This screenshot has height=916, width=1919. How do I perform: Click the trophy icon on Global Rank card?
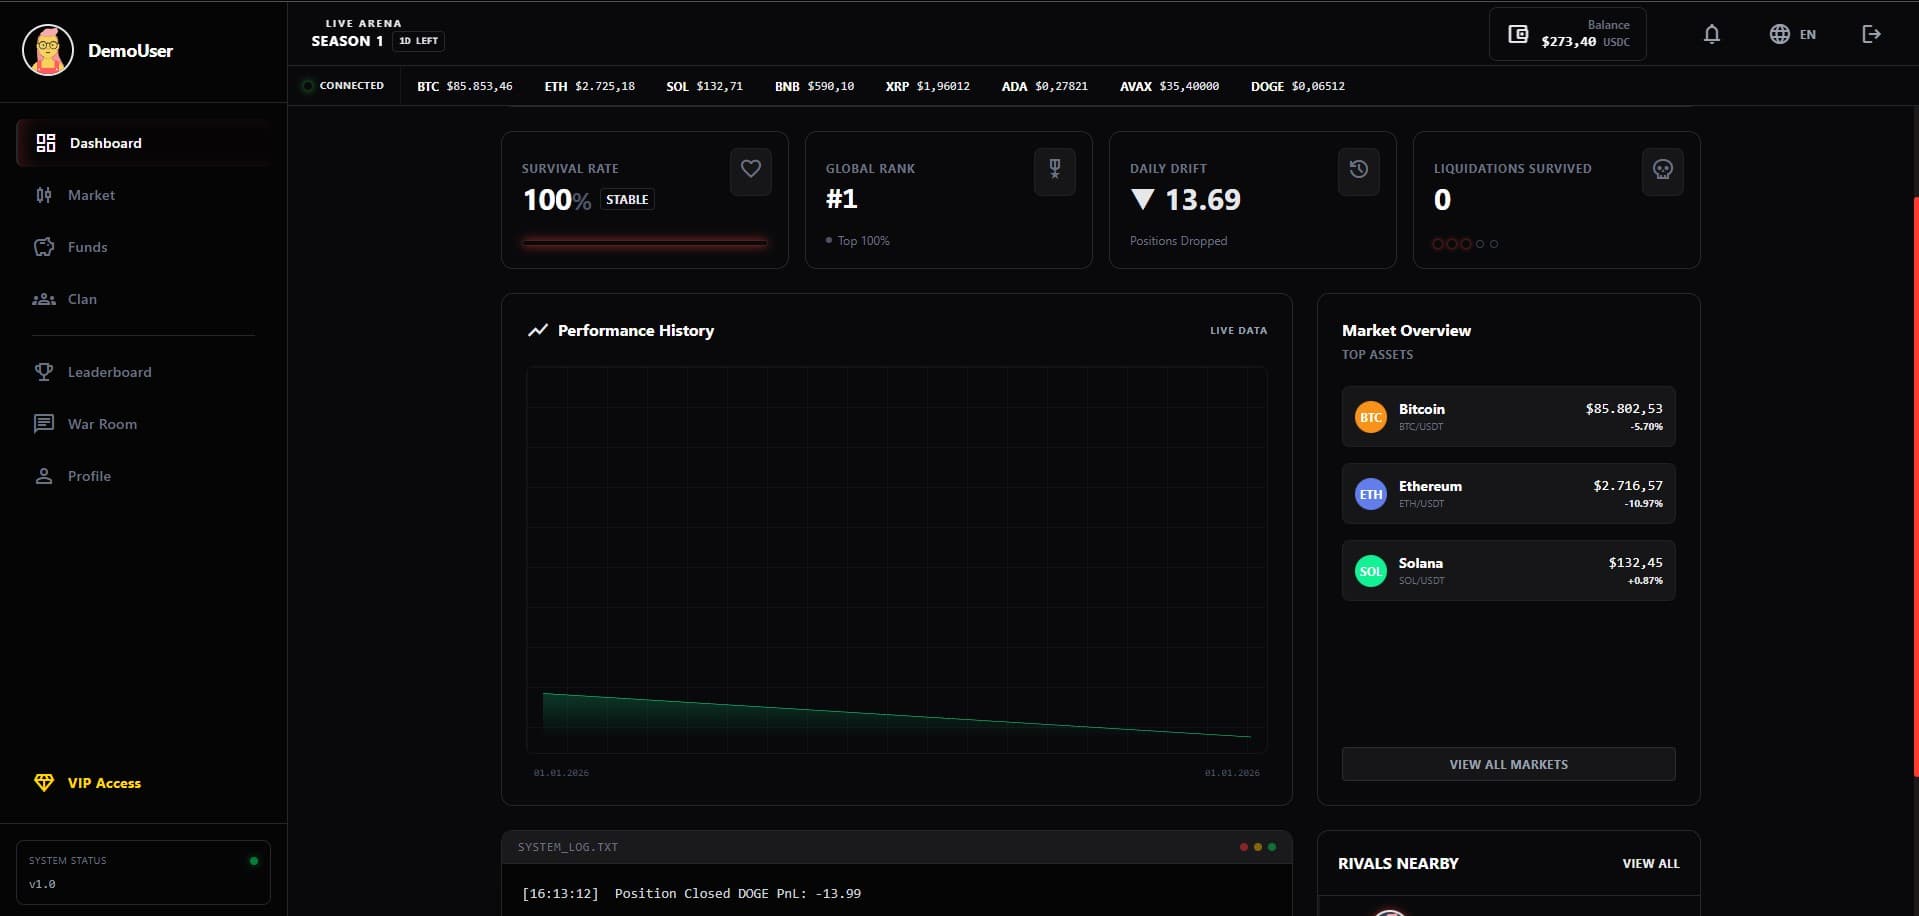pyautogui.click(x=1055, y=171)
